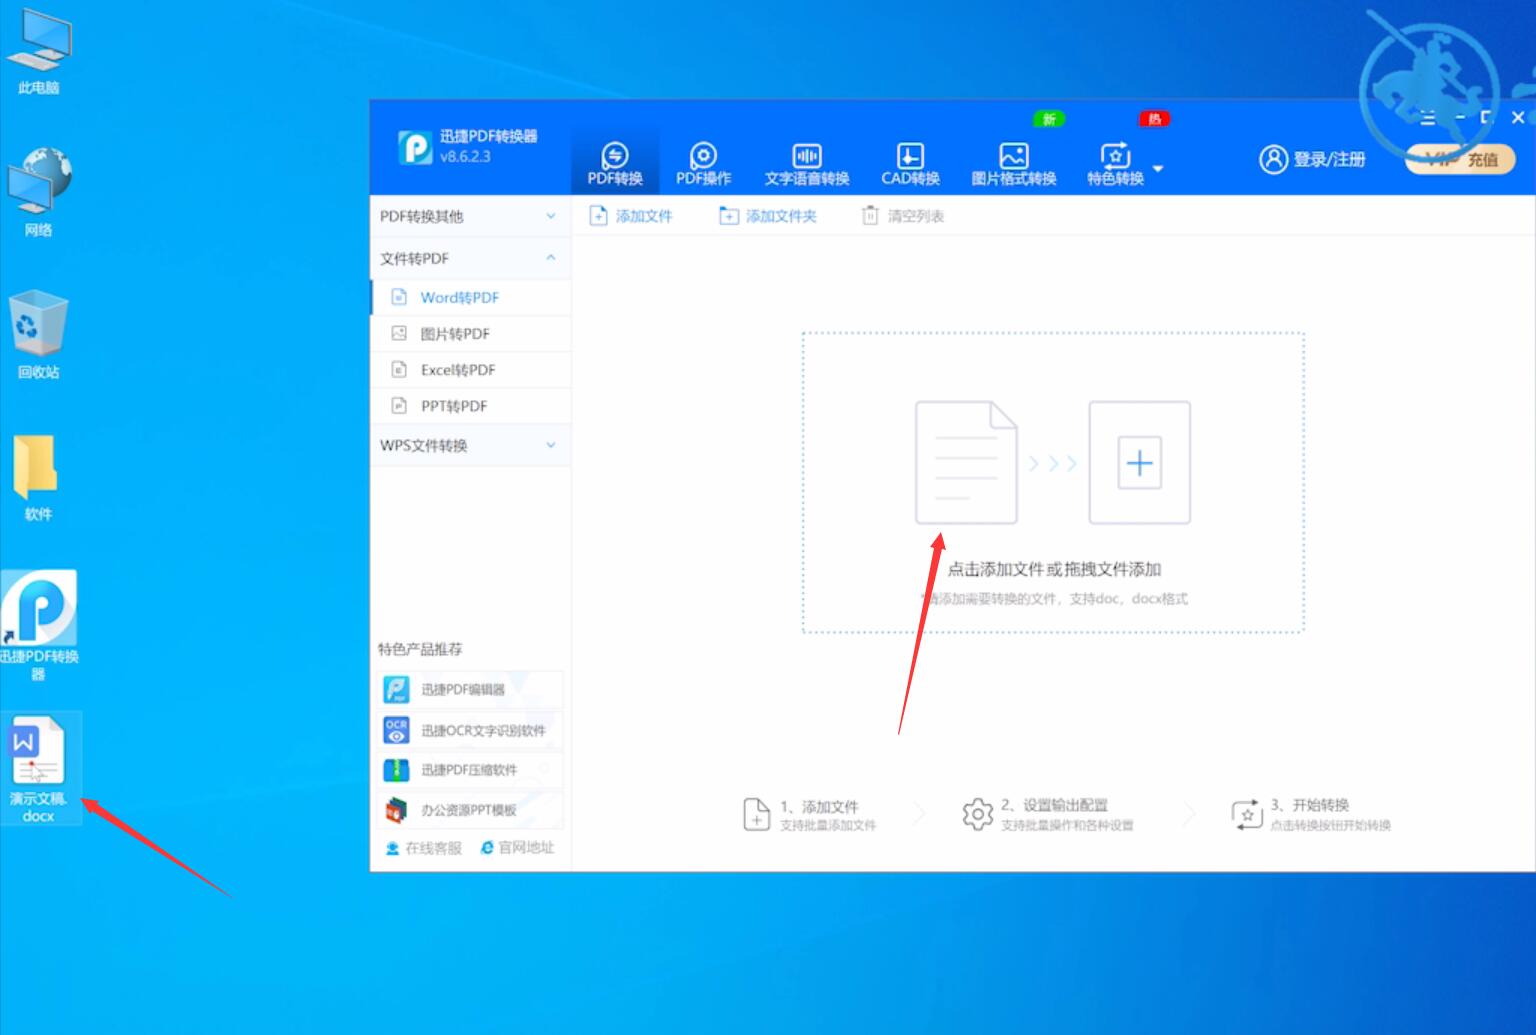Click the plus box in drop area
The height and width of the screenshot is (1035, 1536).
1139,463
